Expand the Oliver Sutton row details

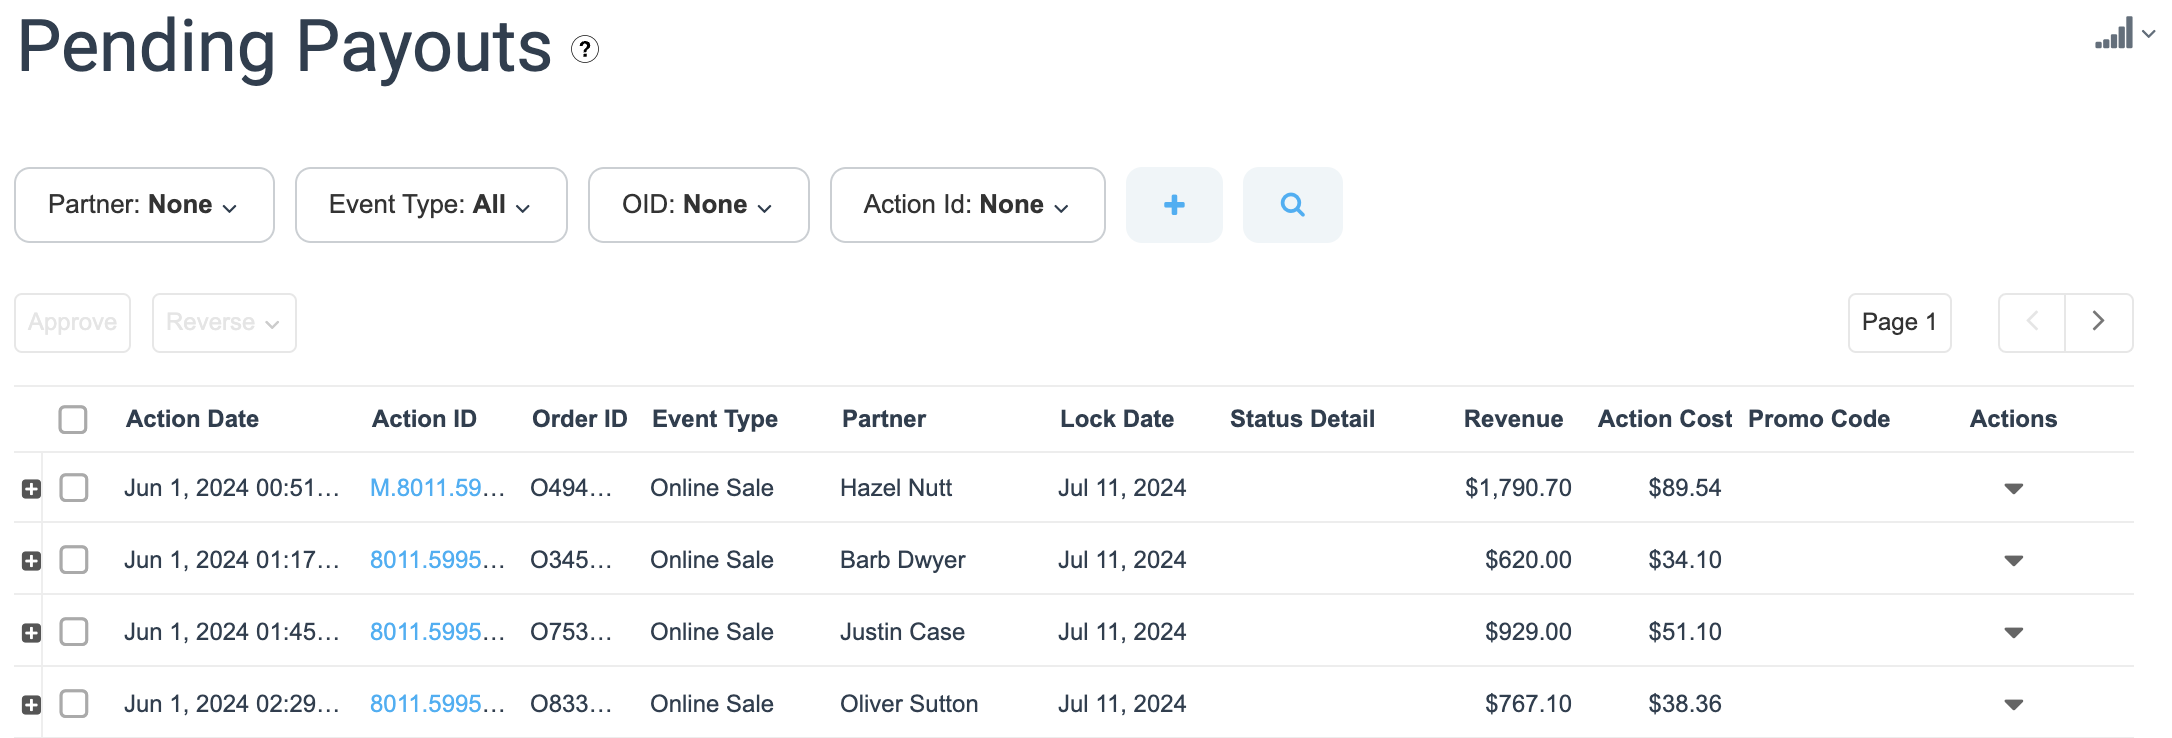click(x=32, y=705)
